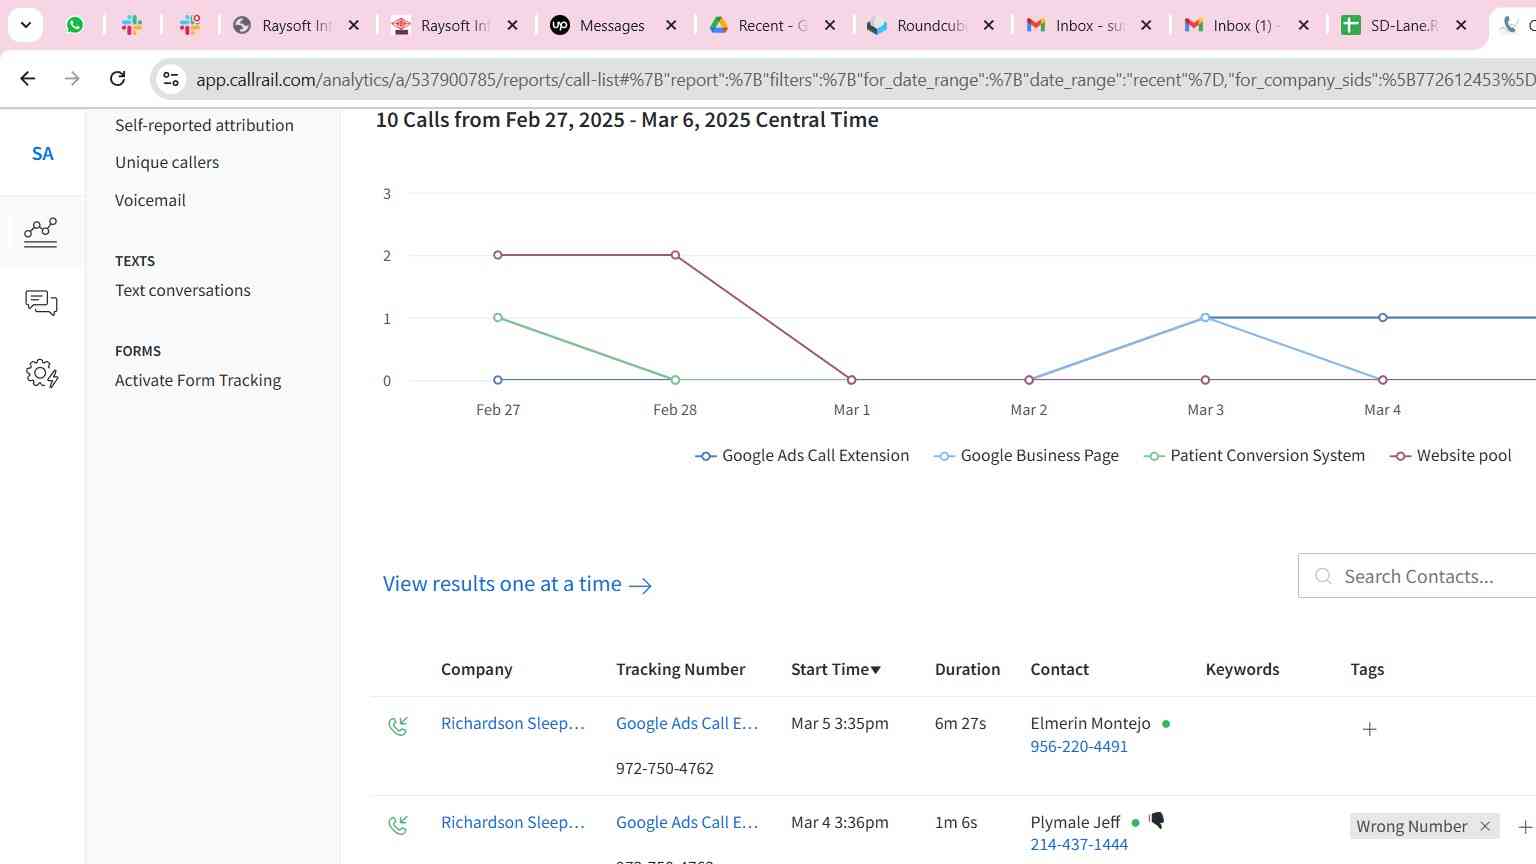Open Self-reported attribution report
Image resolution: width=1536 pixels, height=864 pixels.
pos(204,125)
